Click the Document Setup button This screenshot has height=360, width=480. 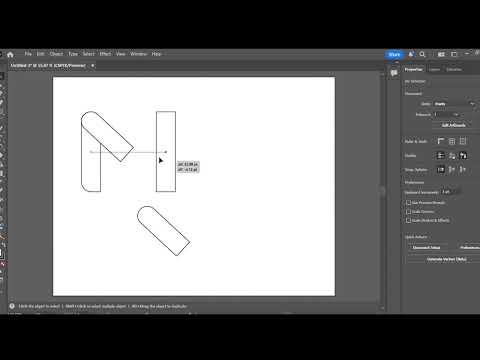point(426,247)
